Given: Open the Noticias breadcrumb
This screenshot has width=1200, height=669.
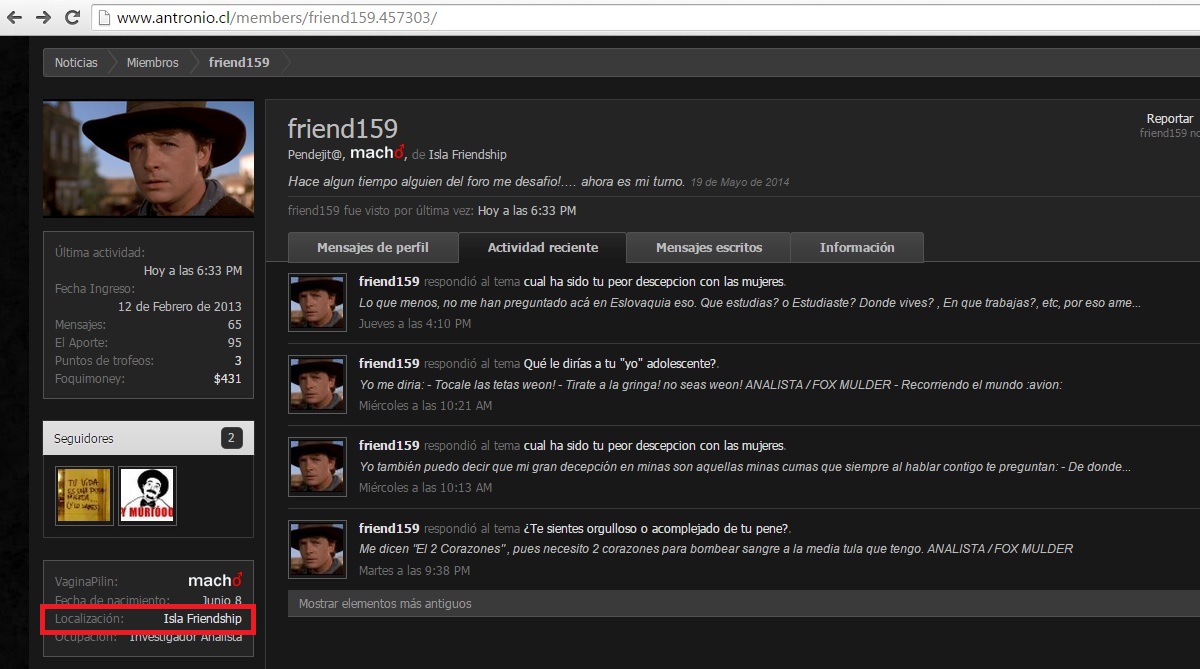Looking at the screenshot, I should 76,62.
